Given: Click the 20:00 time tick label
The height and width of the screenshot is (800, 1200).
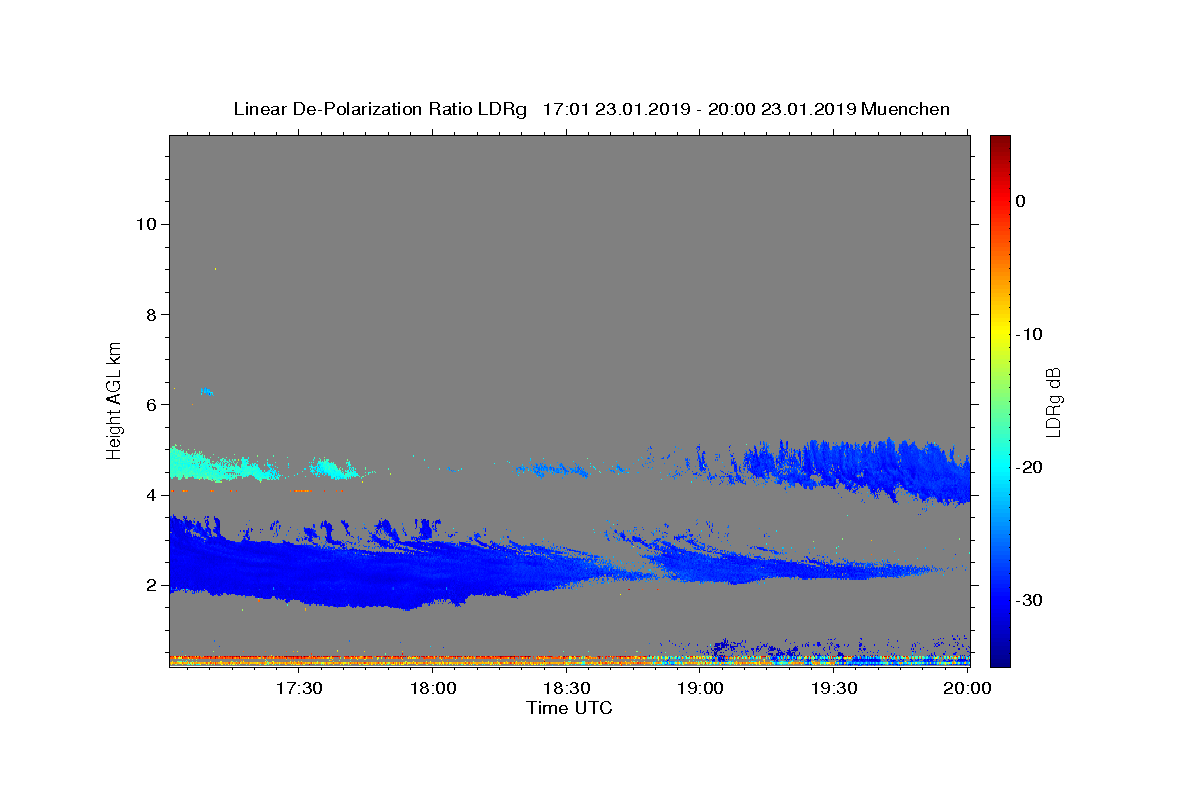Looking at the screenshot, I should pos(967,688).
